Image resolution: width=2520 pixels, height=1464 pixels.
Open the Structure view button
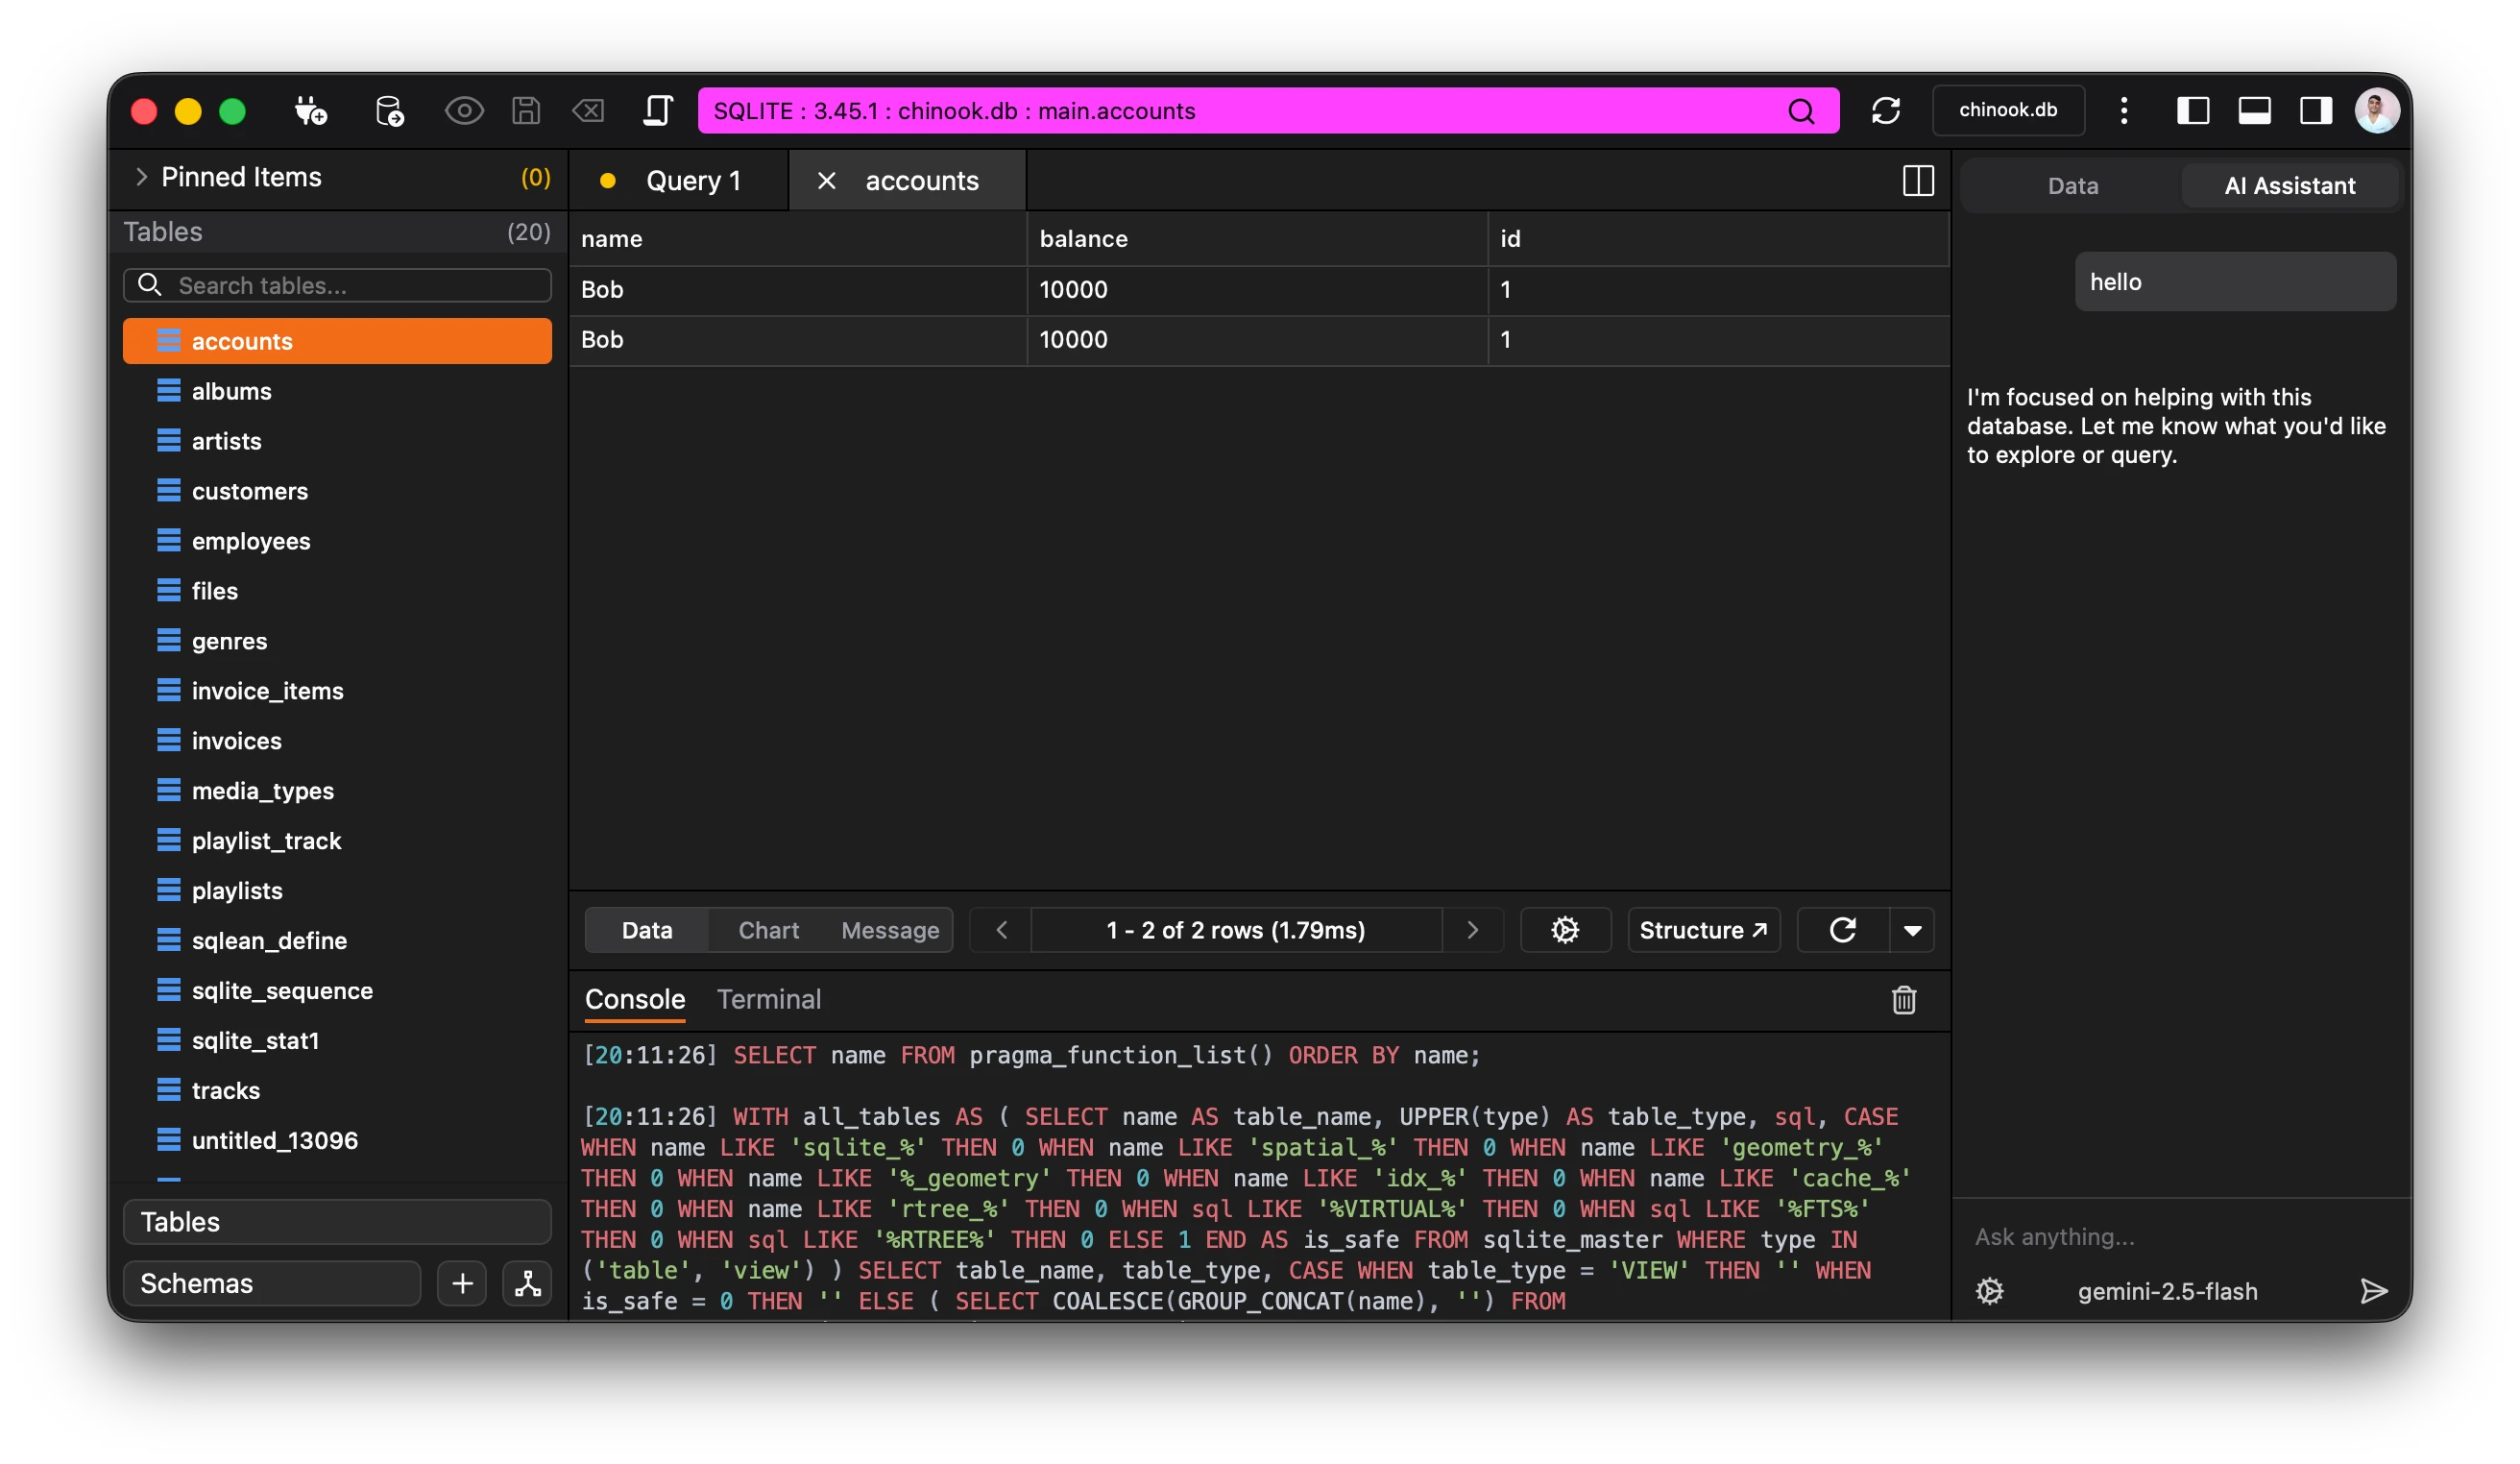(1703, 930)
